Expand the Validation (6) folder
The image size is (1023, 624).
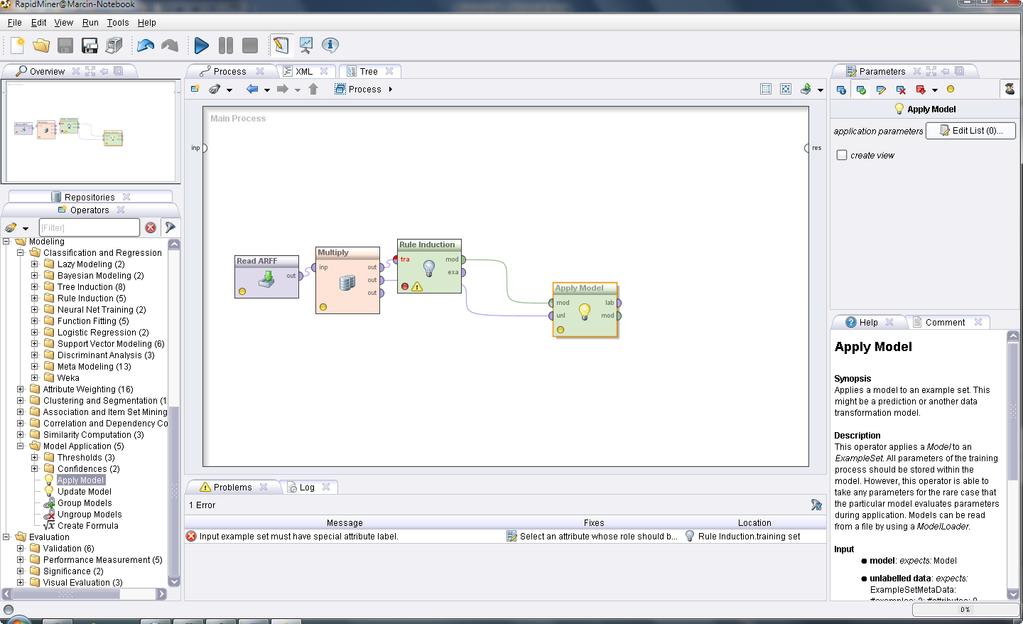(x=20, y=548)
